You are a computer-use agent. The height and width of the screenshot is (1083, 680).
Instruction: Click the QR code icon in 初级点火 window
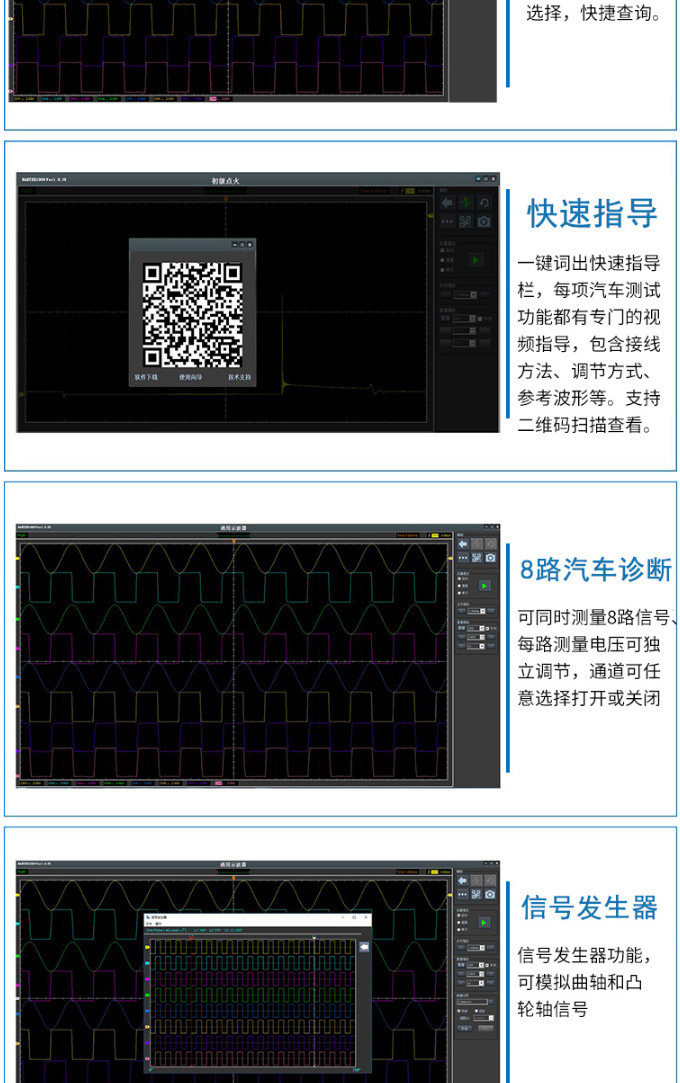pos(465,222)
